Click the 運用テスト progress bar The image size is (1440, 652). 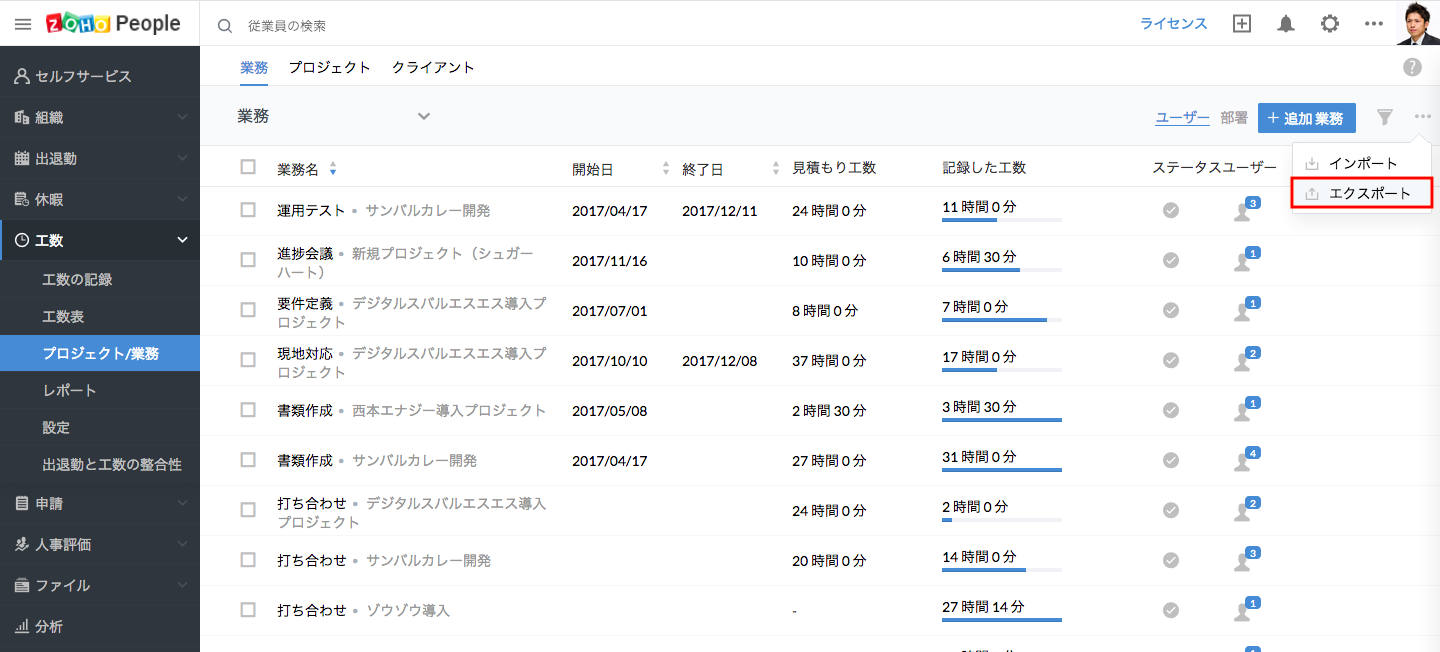(x=1001, y=220)
